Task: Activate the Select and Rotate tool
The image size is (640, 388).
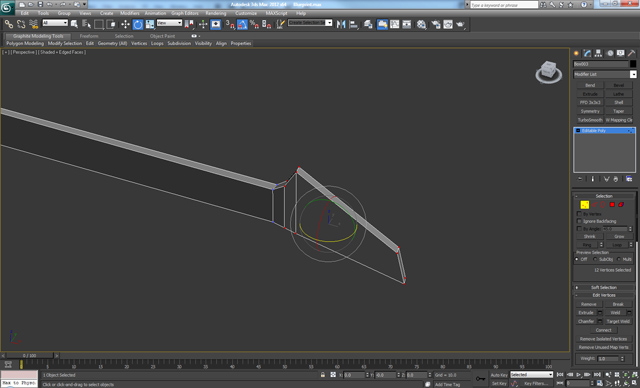Action: click(138, 24)
